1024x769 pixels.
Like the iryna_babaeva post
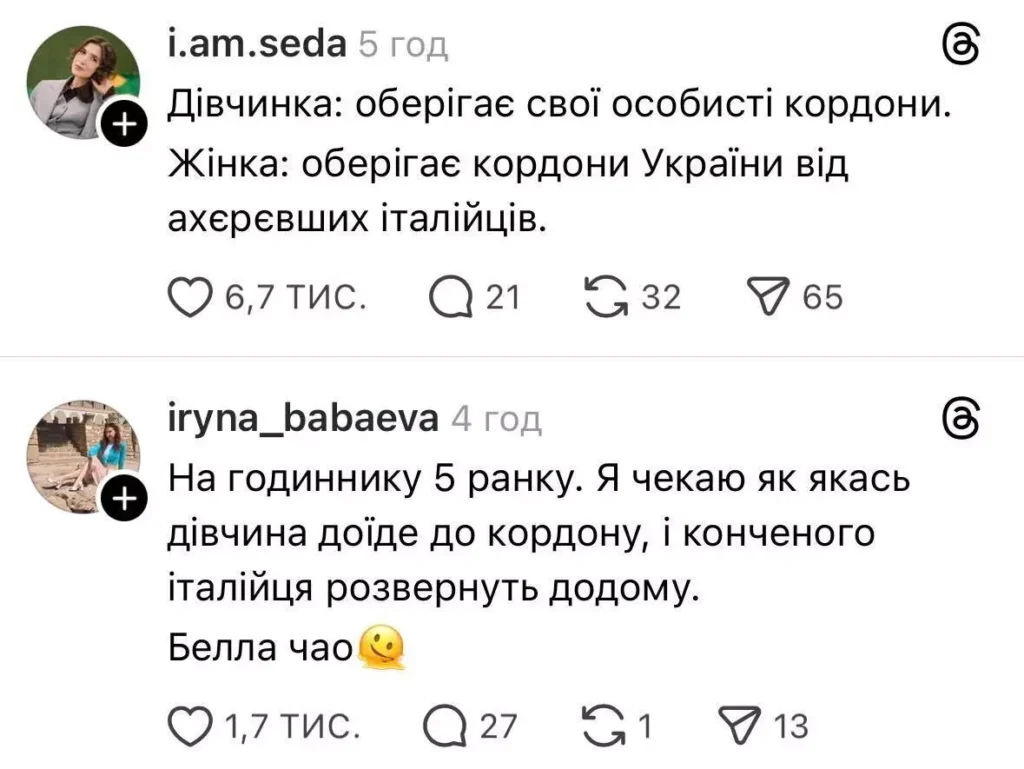pos(187,726)
